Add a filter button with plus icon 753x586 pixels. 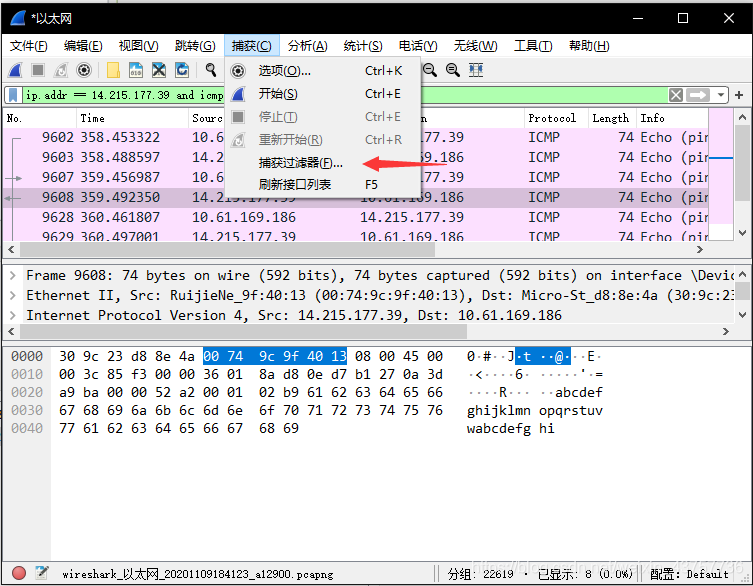[x=740, y=95]
